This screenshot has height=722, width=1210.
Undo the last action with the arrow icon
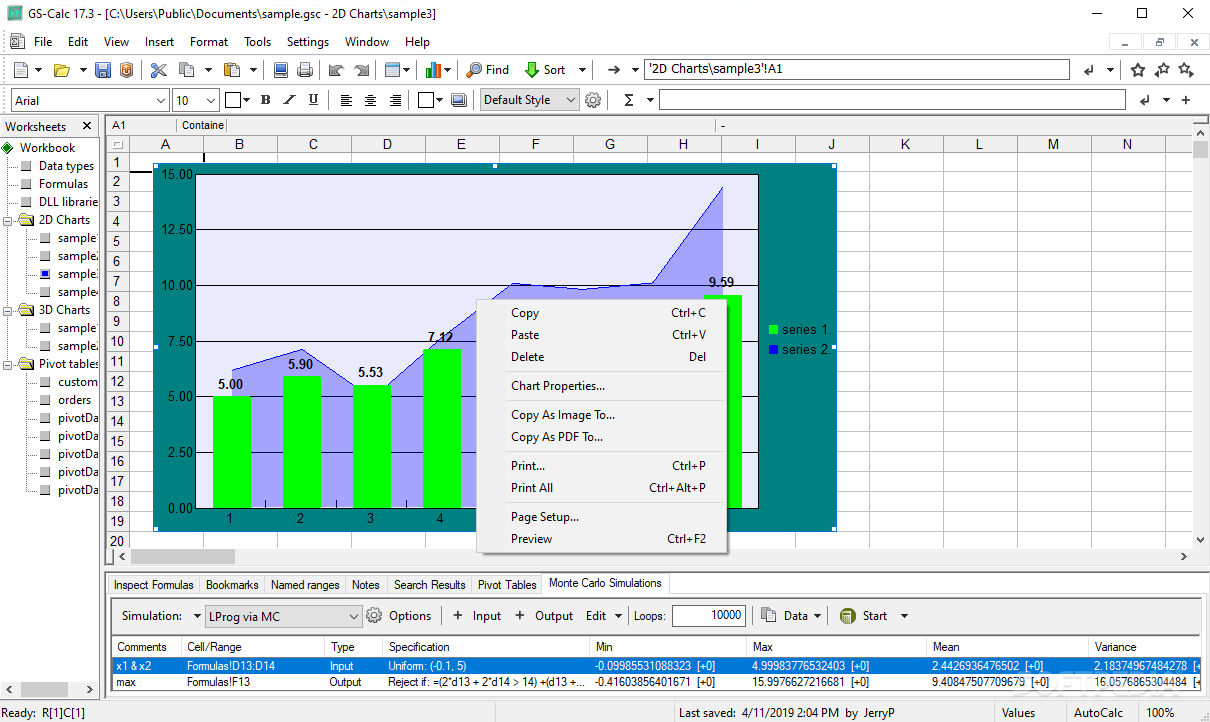click(x=337, y=70)
